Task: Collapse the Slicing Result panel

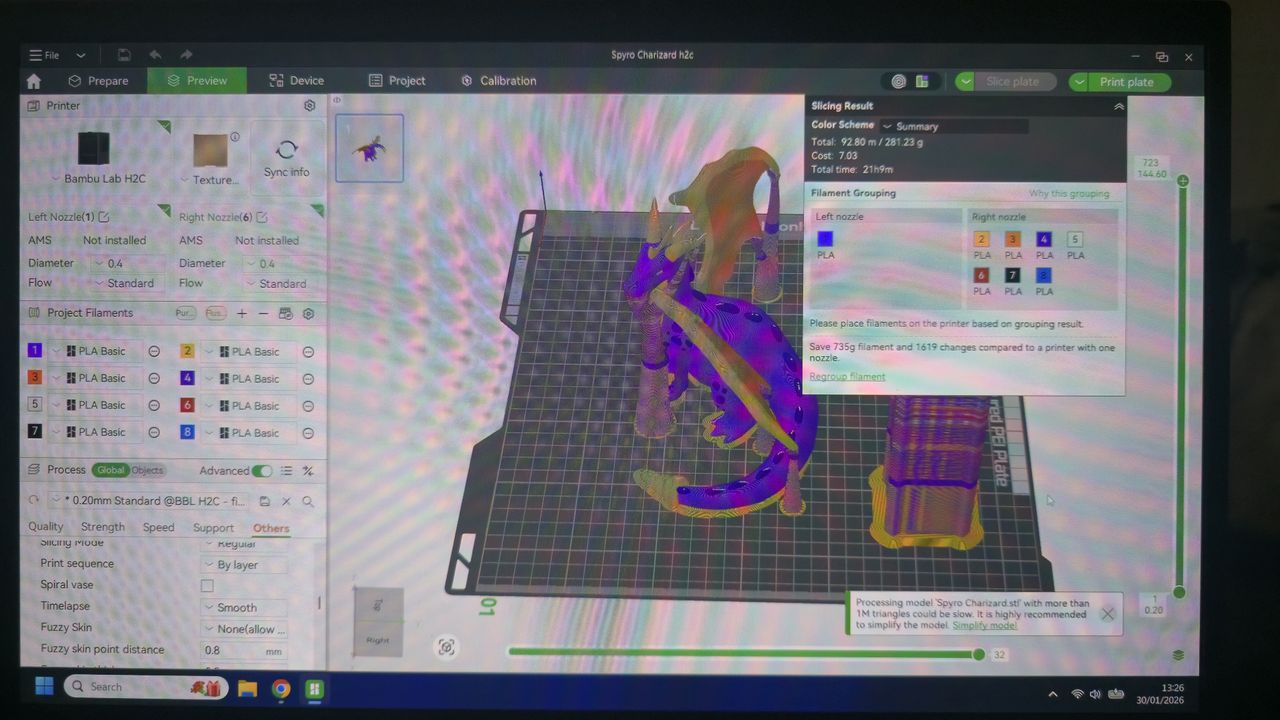Action: (x=1119, y=106)
